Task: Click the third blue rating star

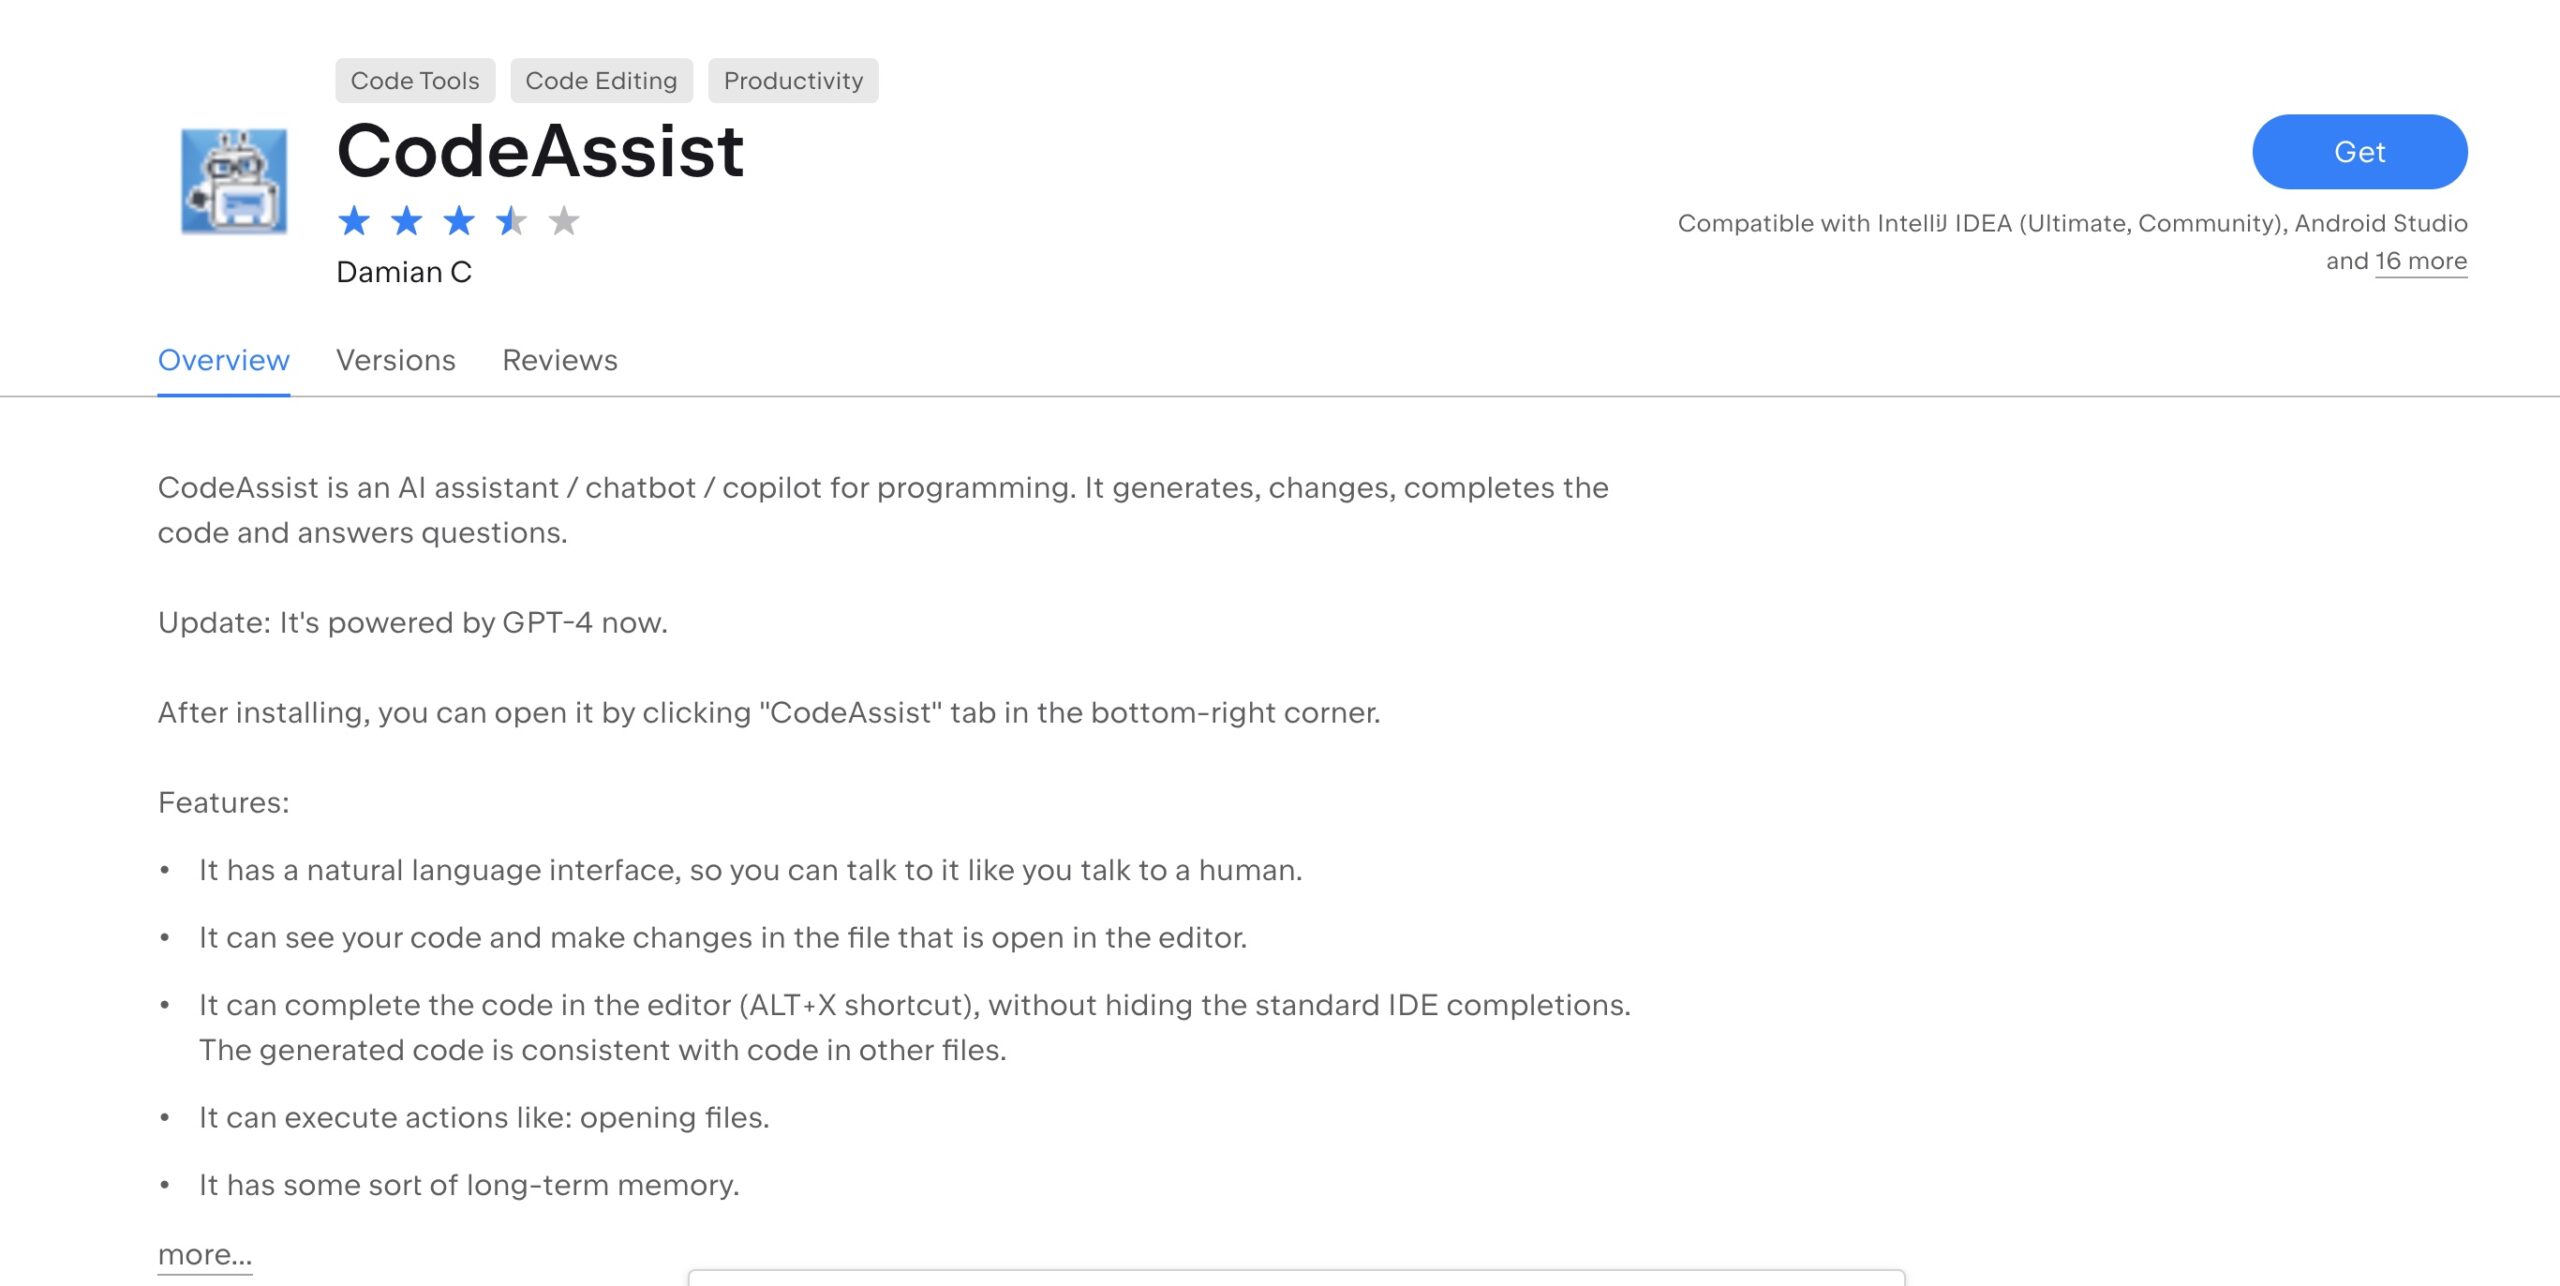Action: 459,220
